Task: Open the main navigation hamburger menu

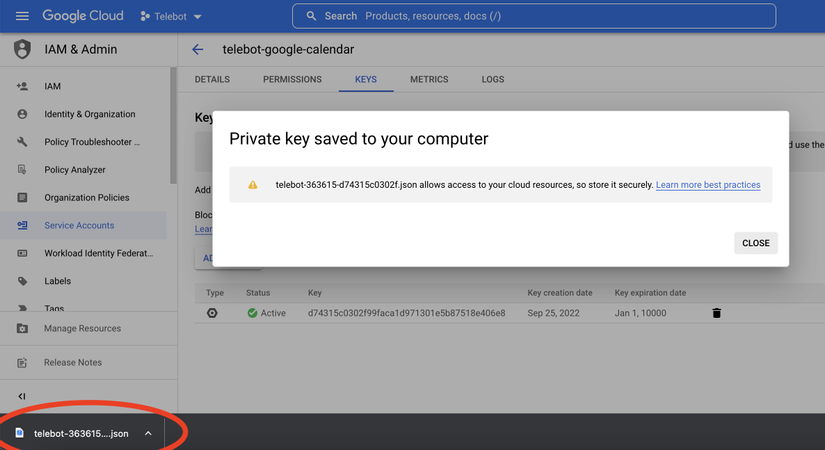Action: coord(22,16)
